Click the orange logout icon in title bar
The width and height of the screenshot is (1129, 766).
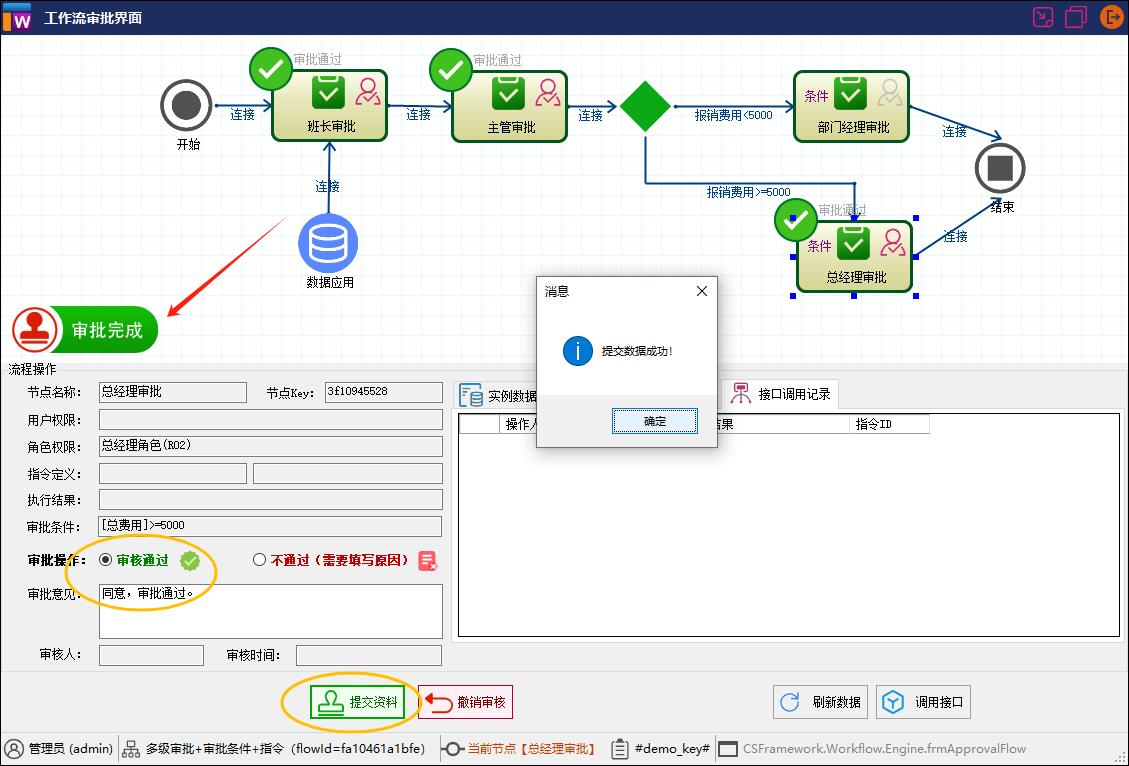pyautogui.click(x=1111, y=16)
